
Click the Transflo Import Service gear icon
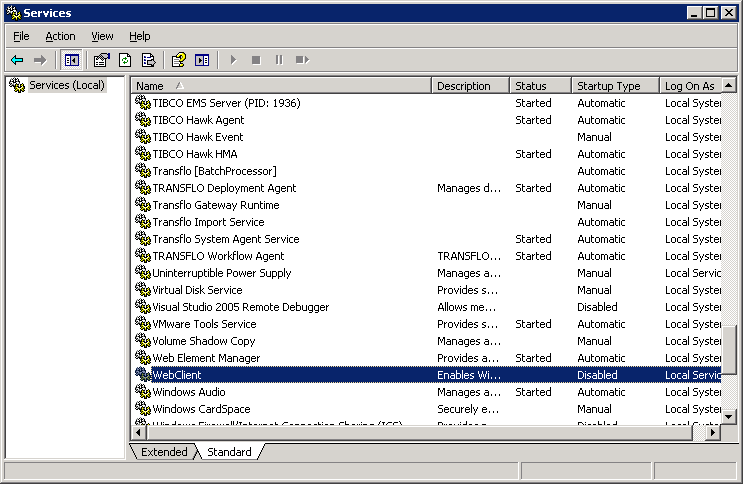click(x=143, y=222)
